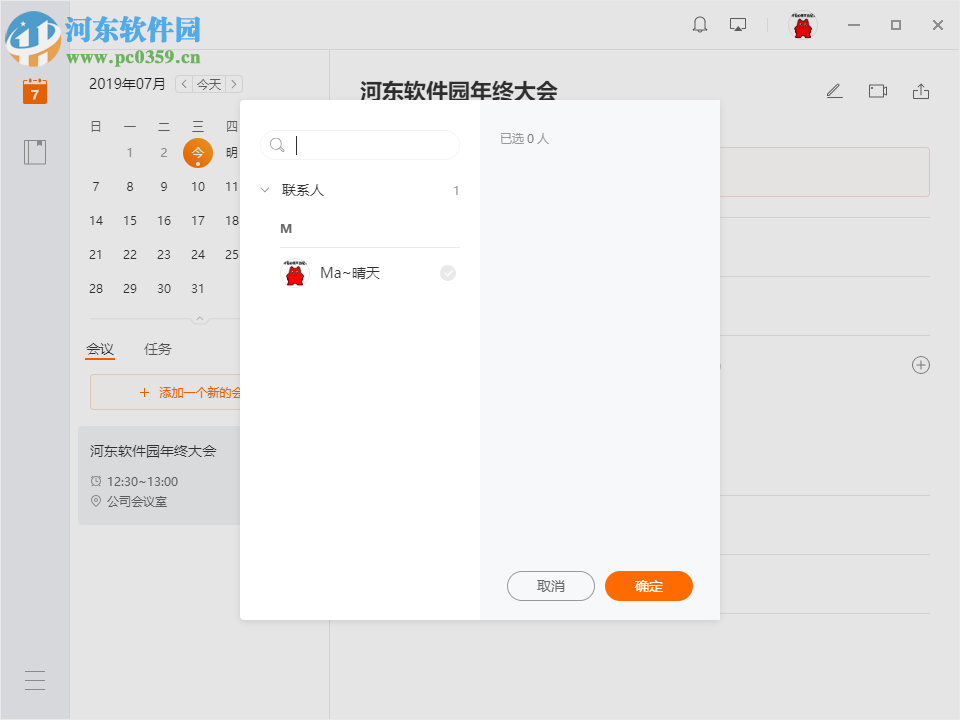Screen dimensions: 960x720
Task: Click the screen cast icon in title bar
Action: tap(738, 24)
